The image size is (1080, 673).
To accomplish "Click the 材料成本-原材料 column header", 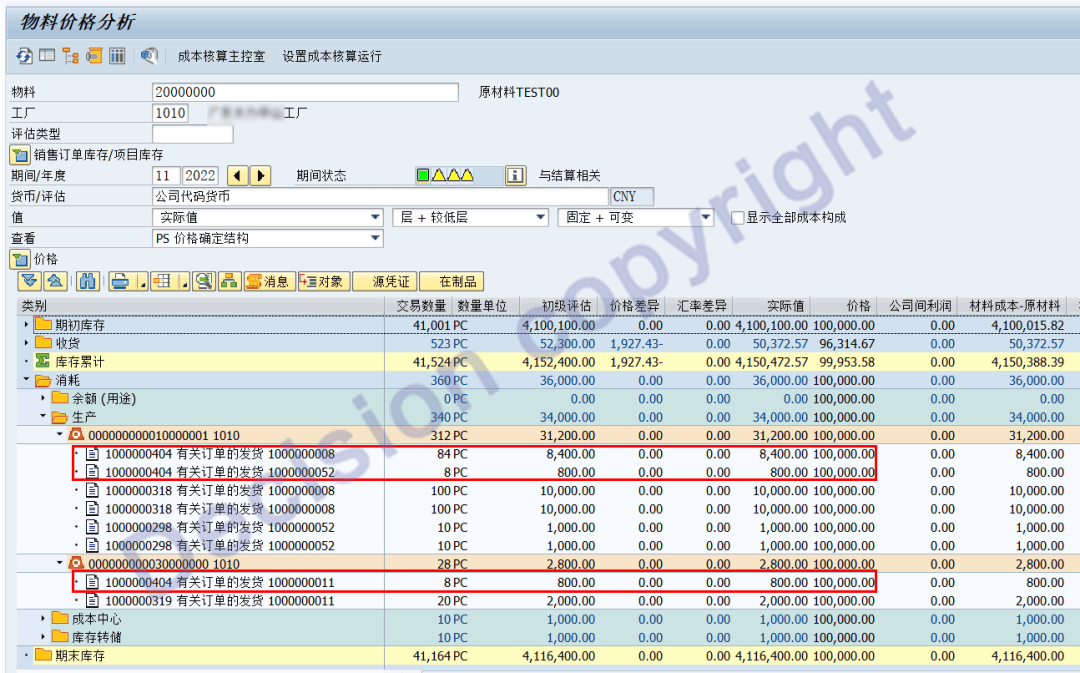I will 1014,306.
